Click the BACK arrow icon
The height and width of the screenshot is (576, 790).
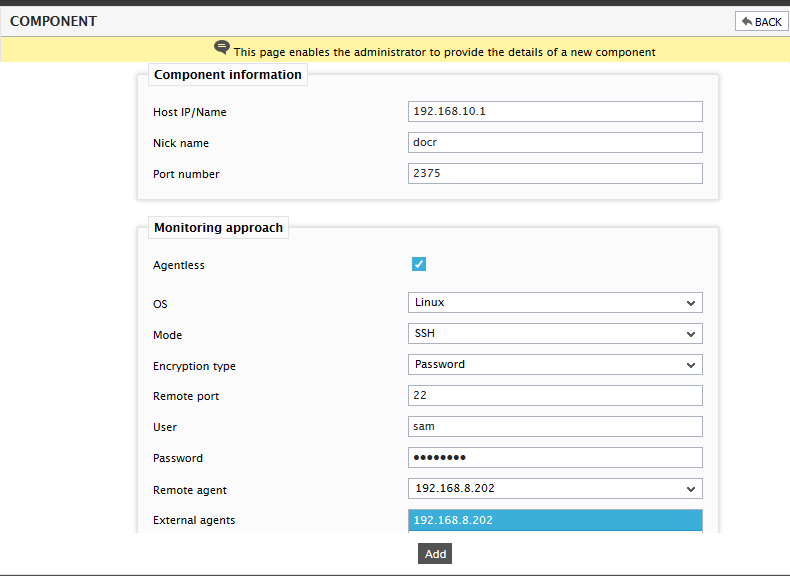747,22
